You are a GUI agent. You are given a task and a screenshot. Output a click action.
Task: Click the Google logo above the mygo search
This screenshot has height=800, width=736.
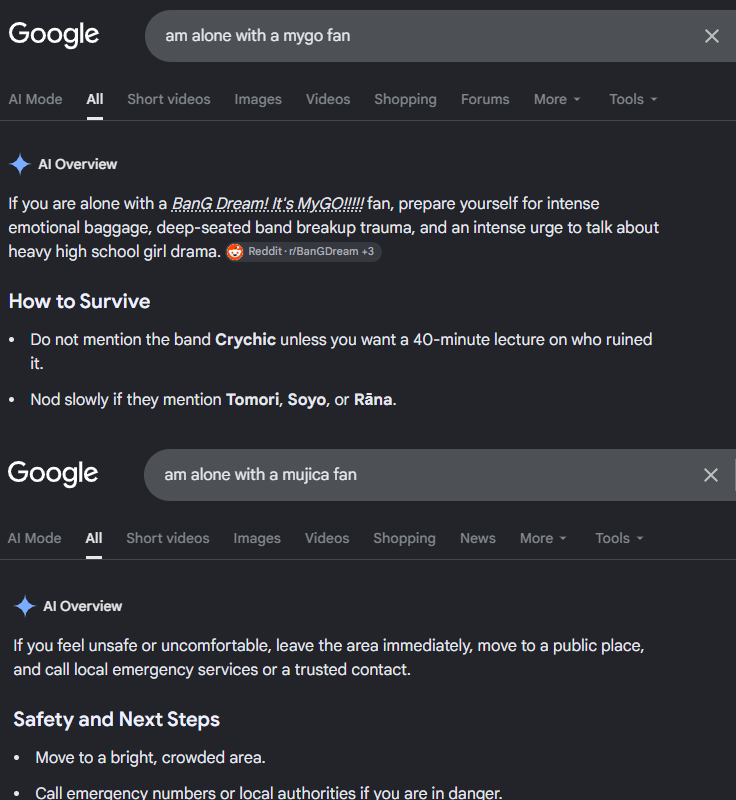tap(54, 35)
